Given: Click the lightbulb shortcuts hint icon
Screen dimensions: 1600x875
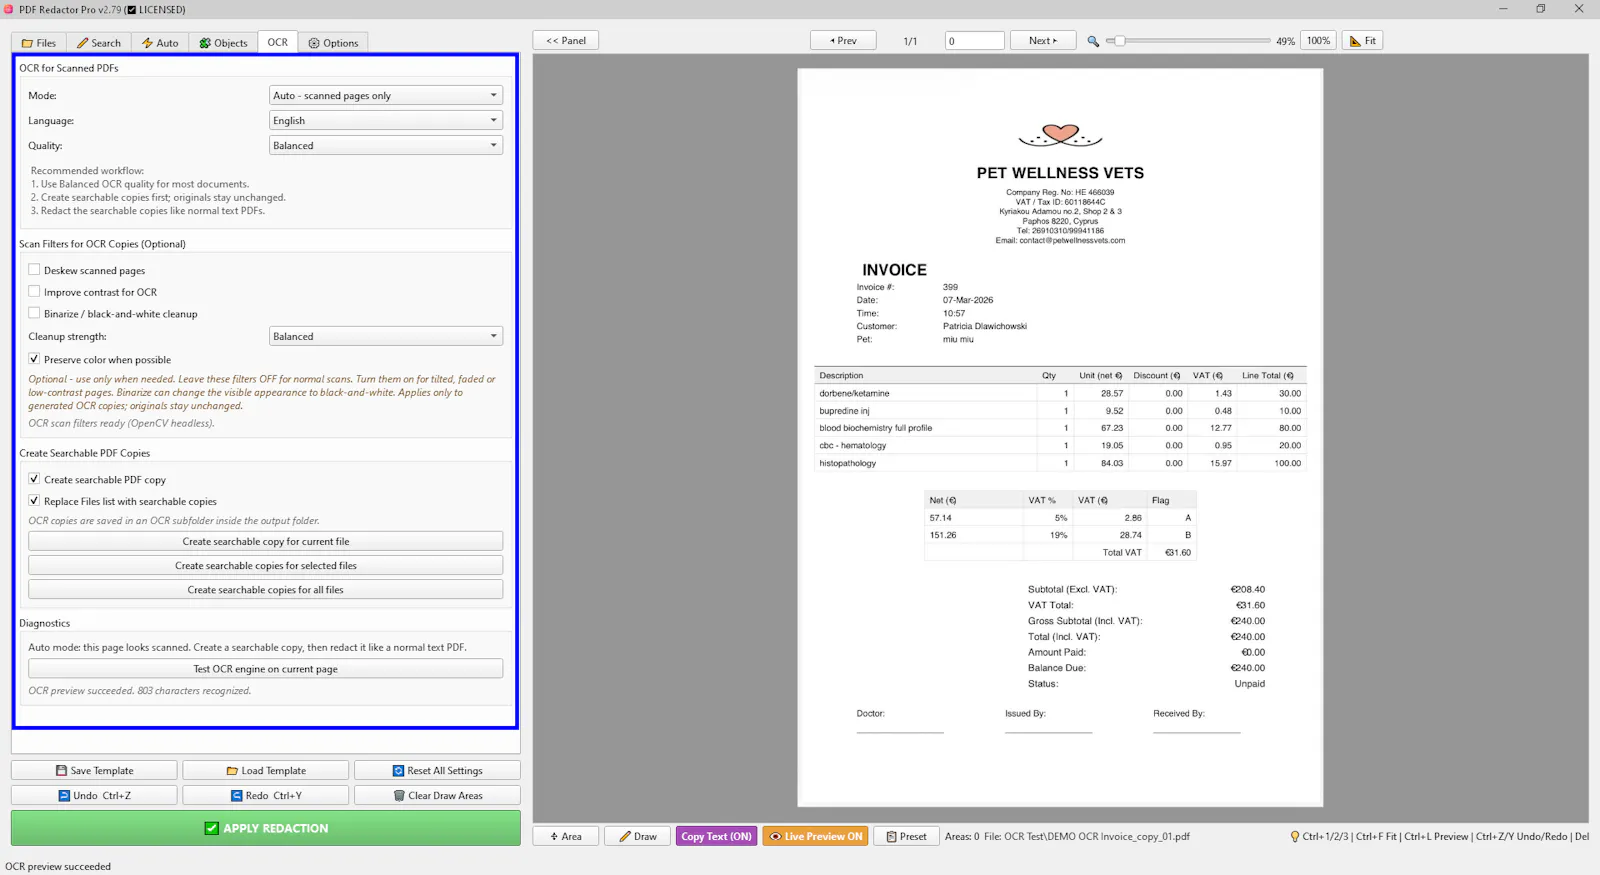Looking at the screenshot, I should click(1295, 837).
